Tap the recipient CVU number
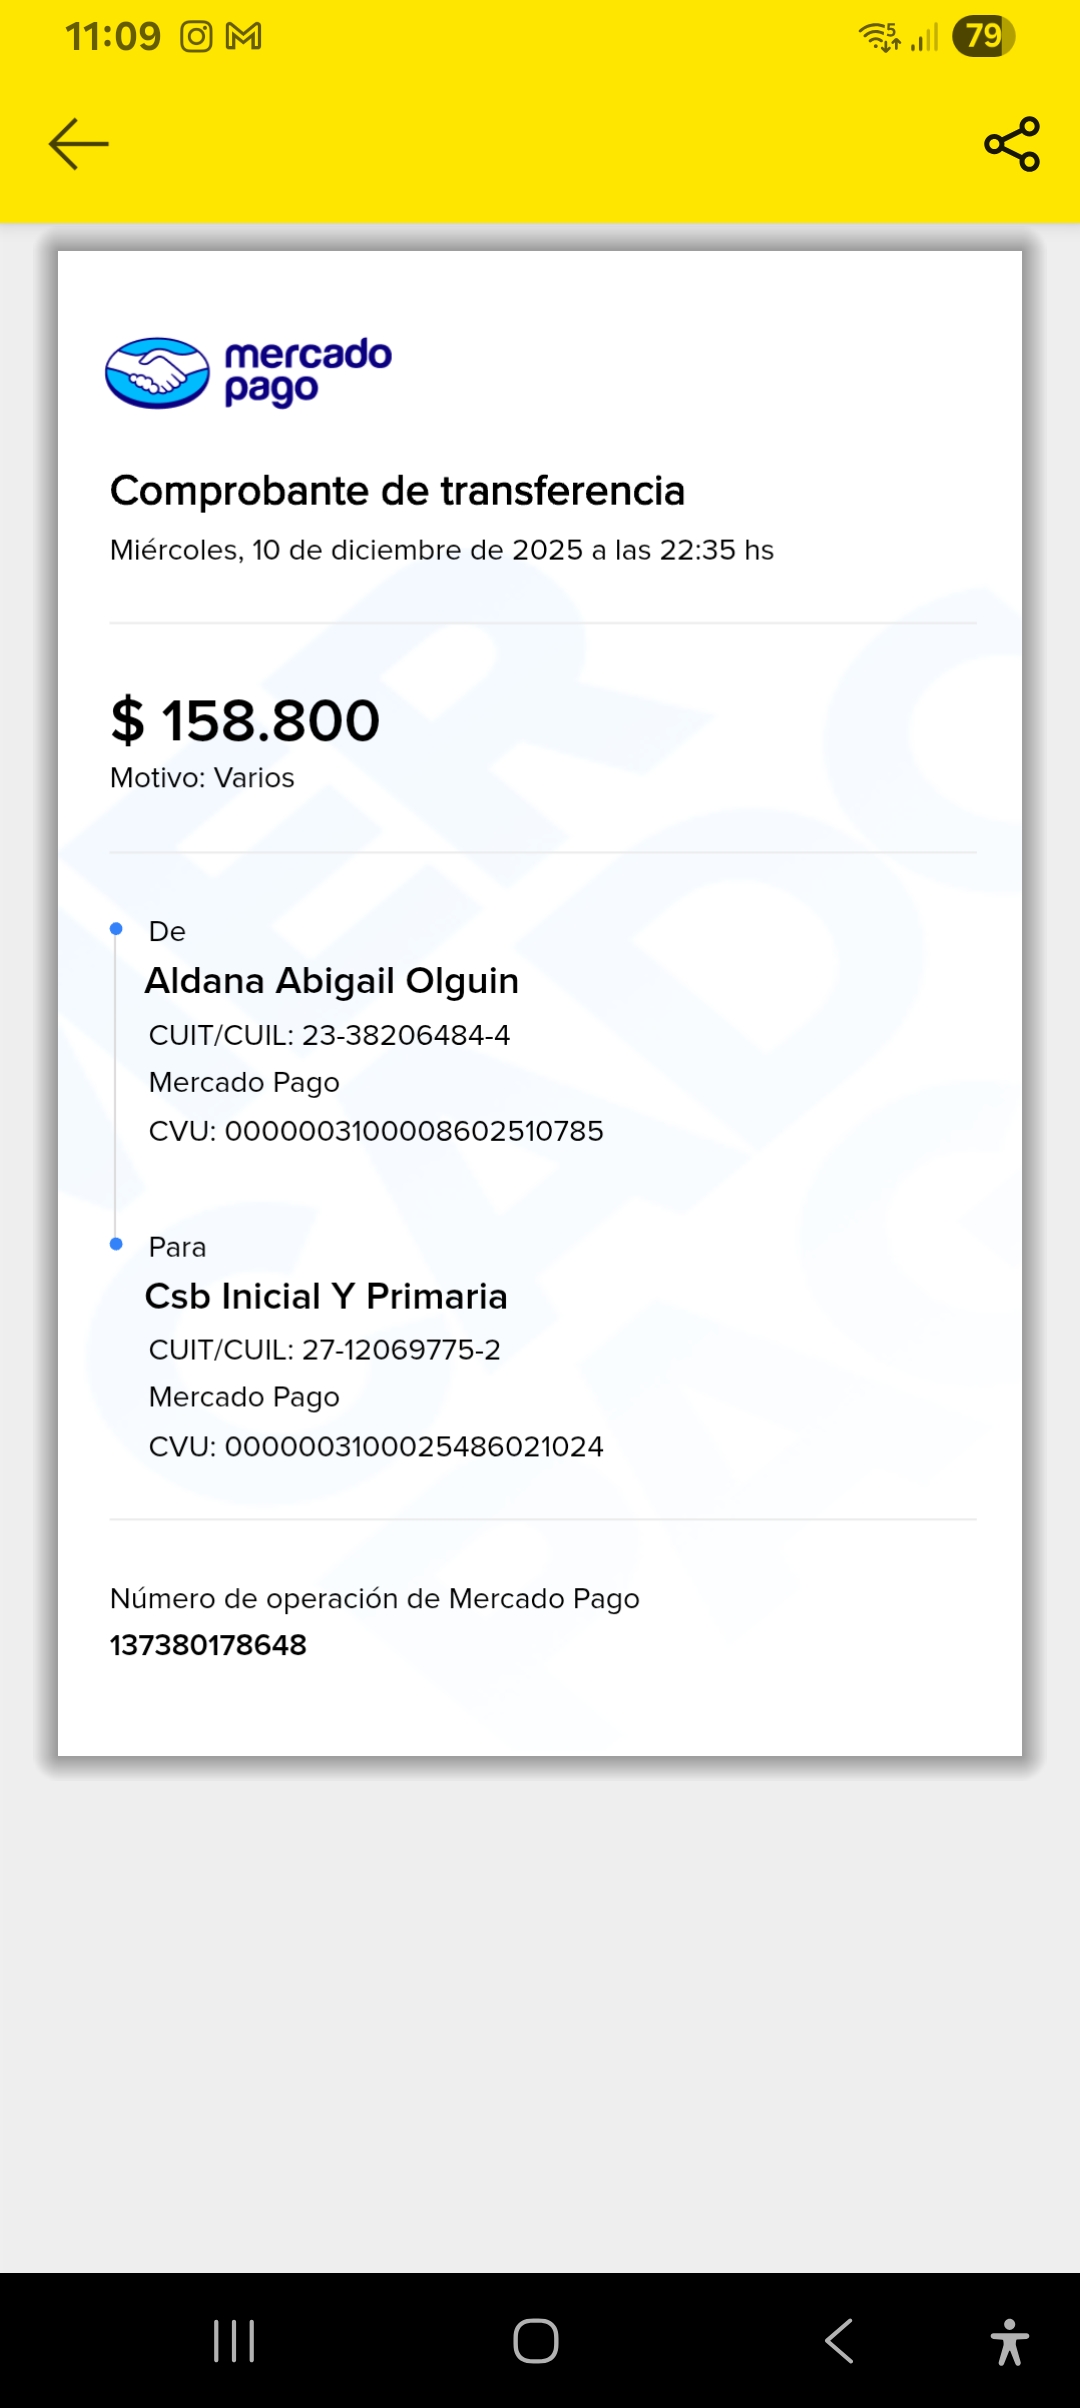Image resolution: width=1080 pixels, height=2408 pixels. 376,1447
